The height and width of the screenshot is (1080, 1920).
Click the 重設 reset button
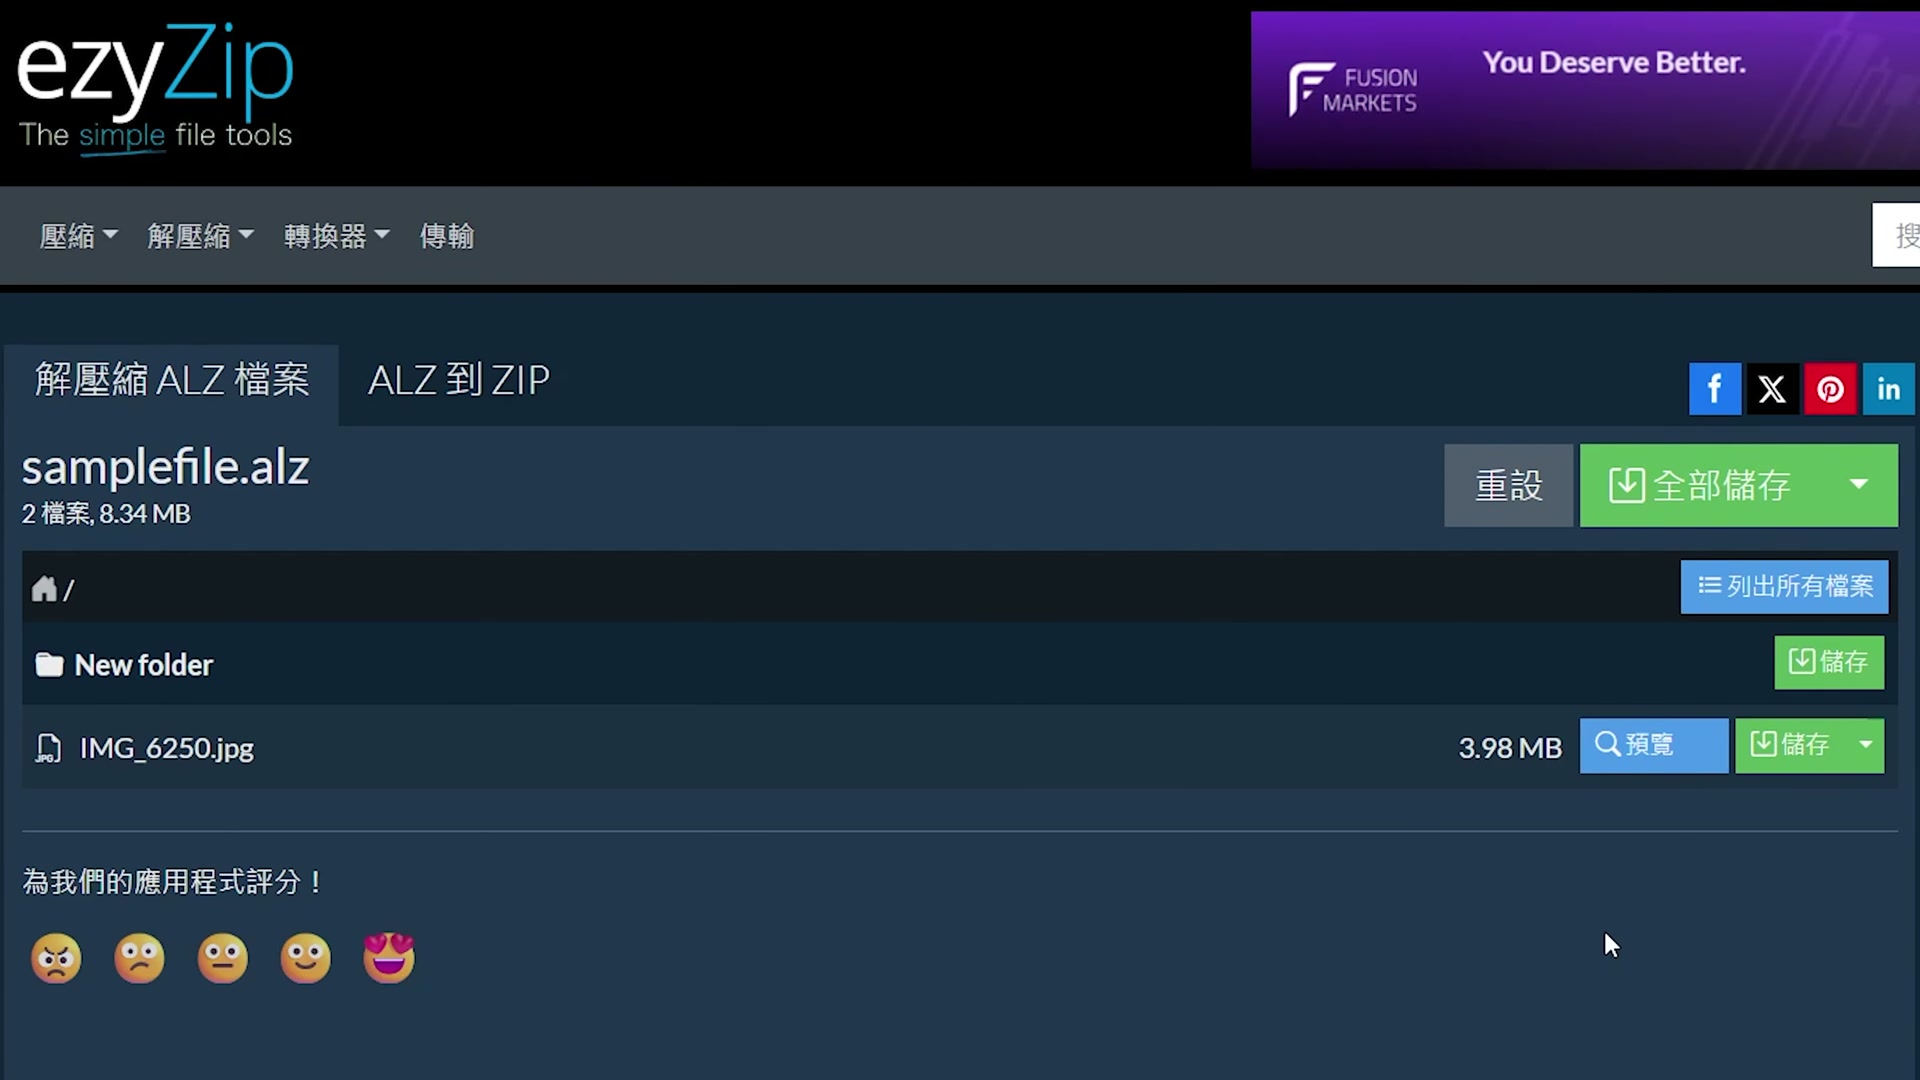point(1509,485)
